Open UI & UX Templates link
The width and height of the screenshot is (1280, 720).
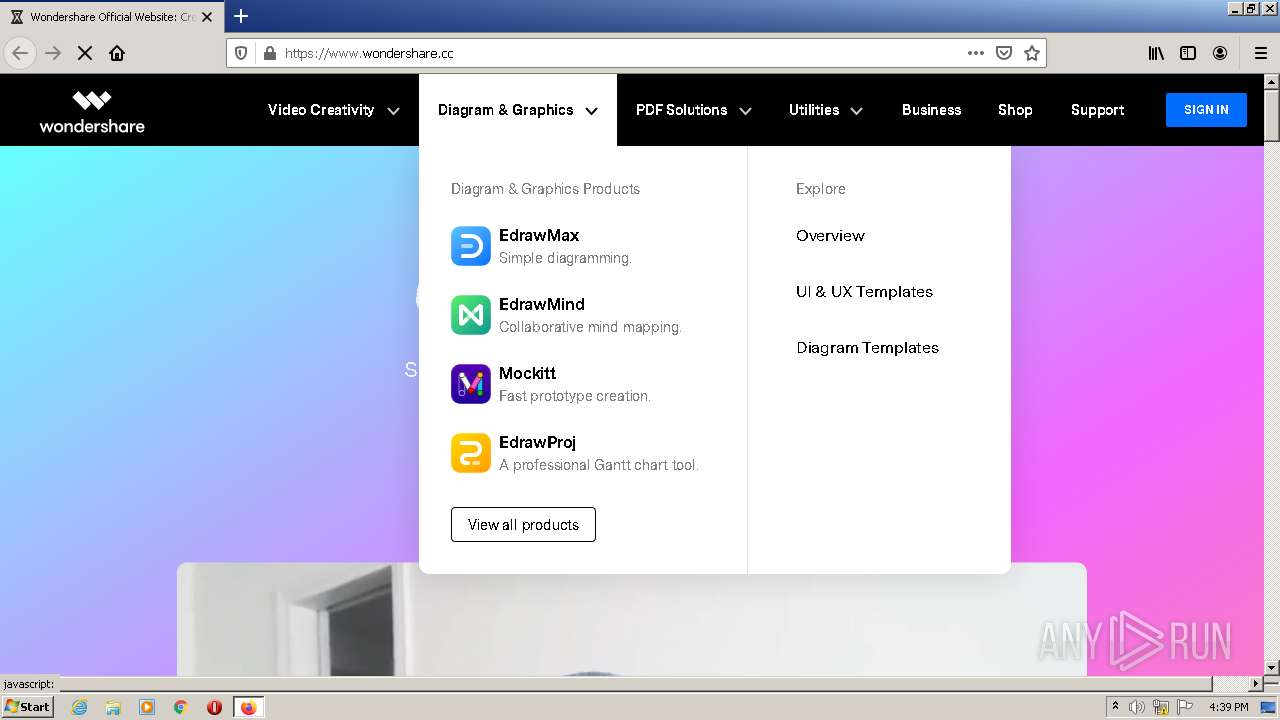click(x=864, y=292)
